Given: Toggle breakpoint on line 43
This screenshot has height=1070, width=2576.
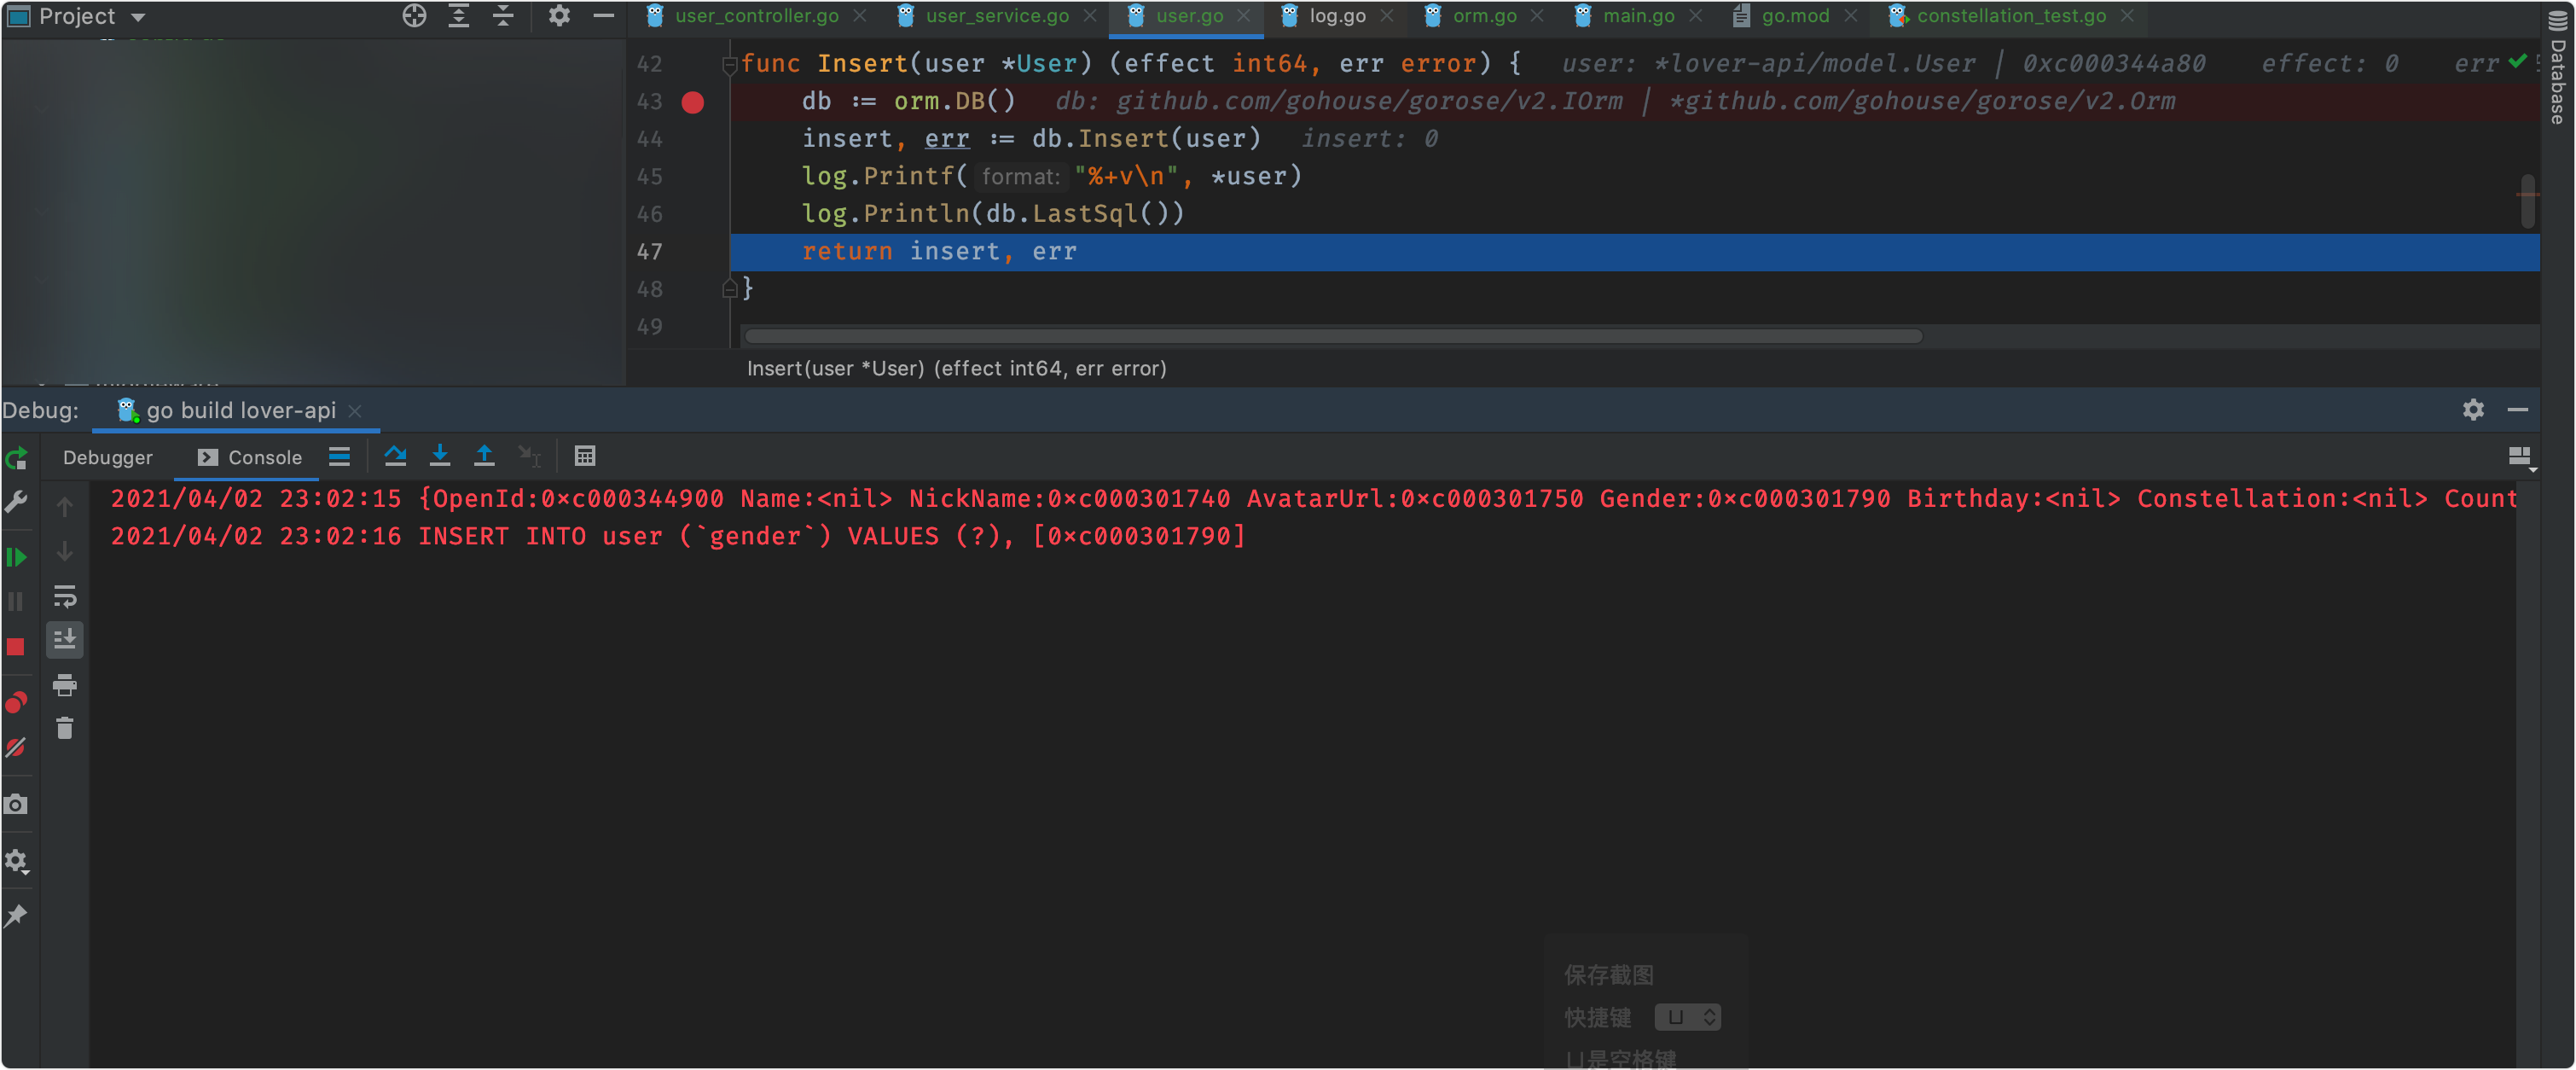Looking at the screenshot, I should [x=692, y=102].
